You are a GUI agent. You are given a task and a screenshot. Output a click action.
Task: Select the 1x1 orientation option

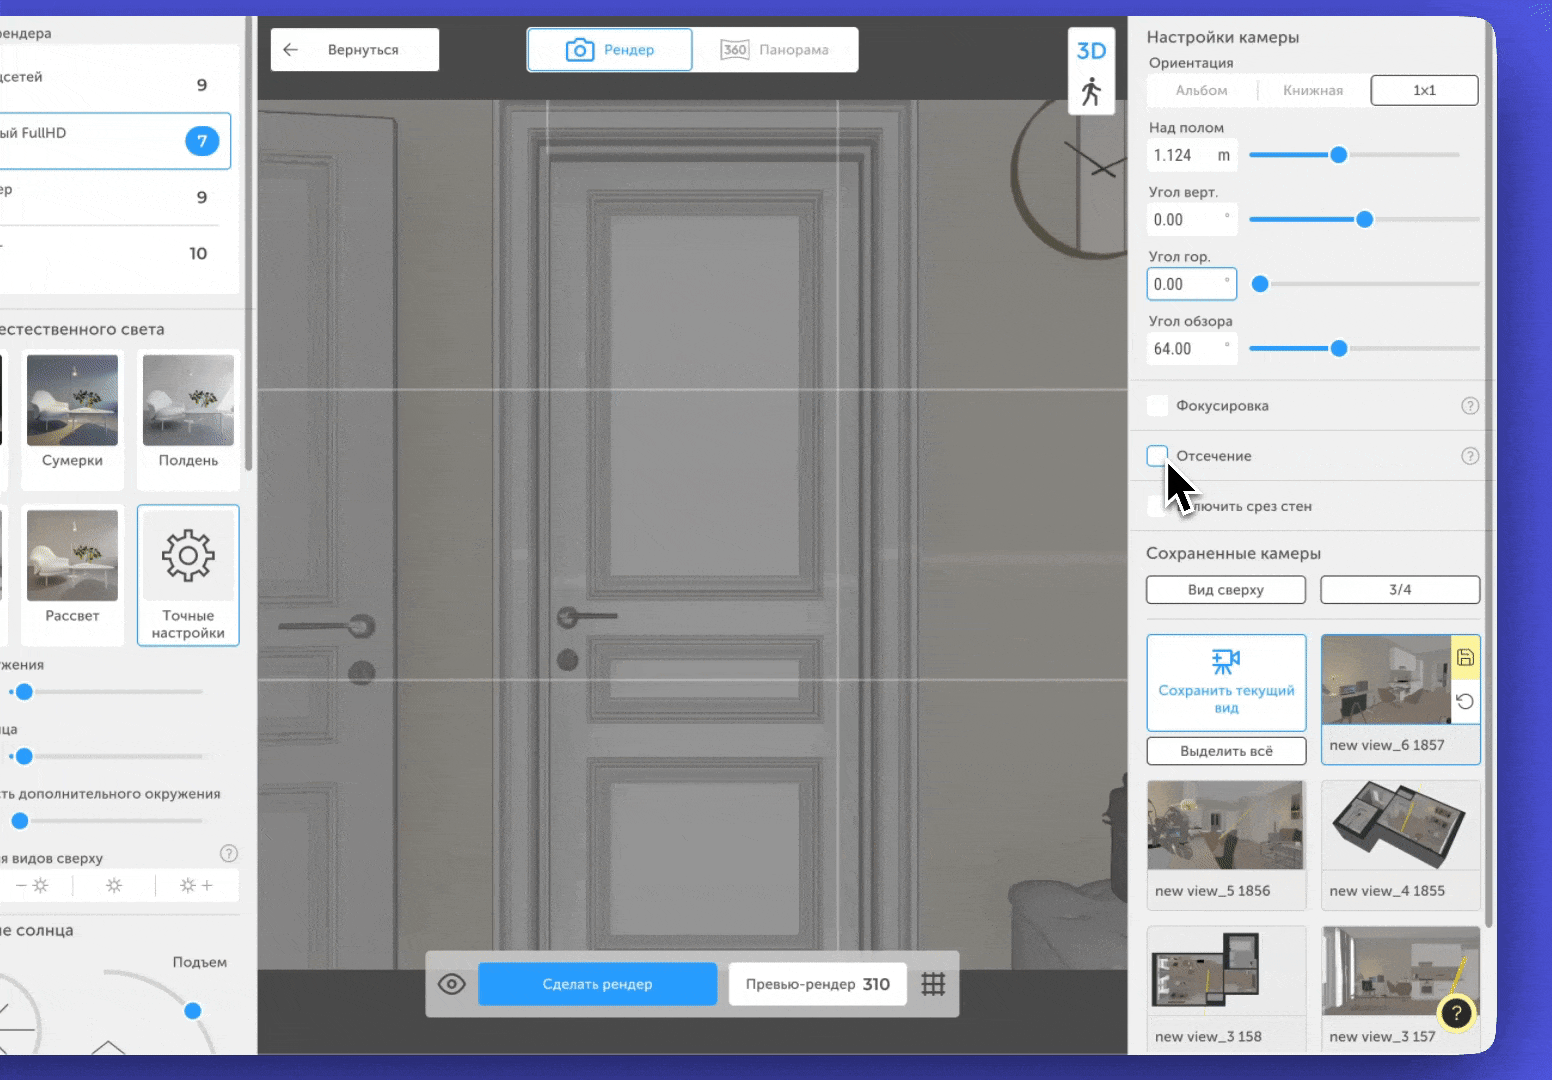[1424, 90]
